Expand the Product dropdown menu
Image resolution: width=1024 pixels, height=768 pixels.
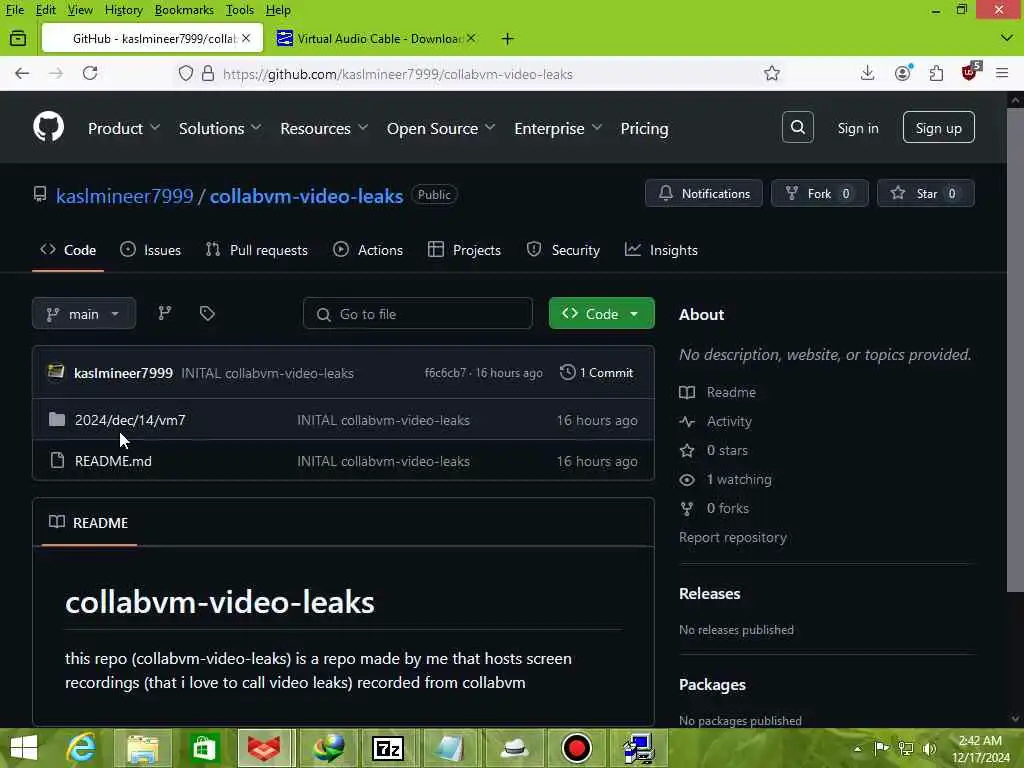pyautogui.click(x=123, y=128)
